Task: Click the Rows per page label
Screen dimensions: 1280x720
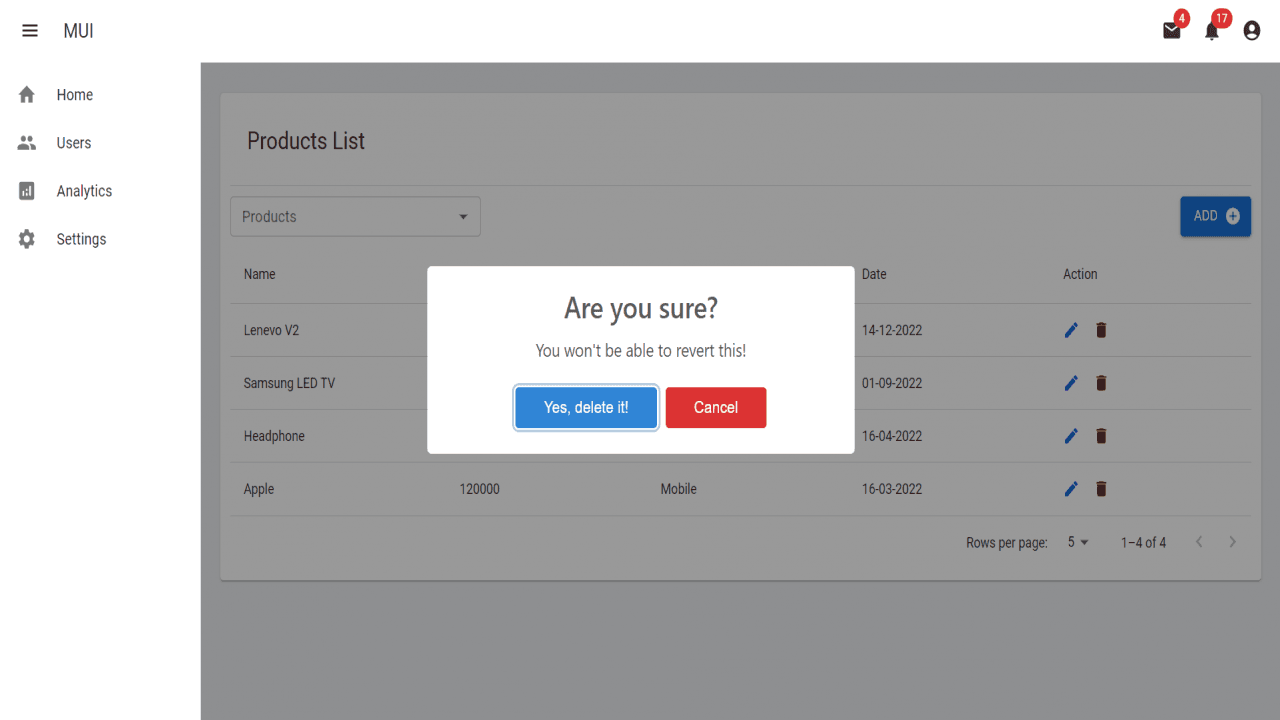Action: 1007,543
